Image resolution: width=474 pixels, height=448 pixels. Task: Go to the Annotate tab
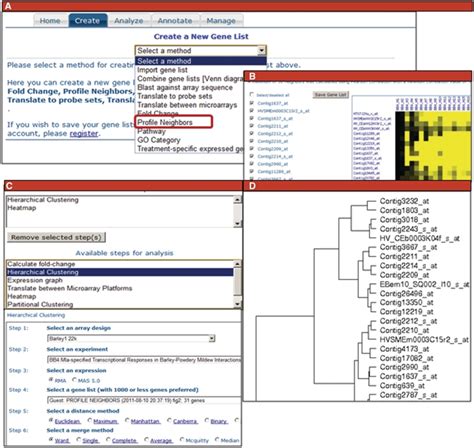175,21
